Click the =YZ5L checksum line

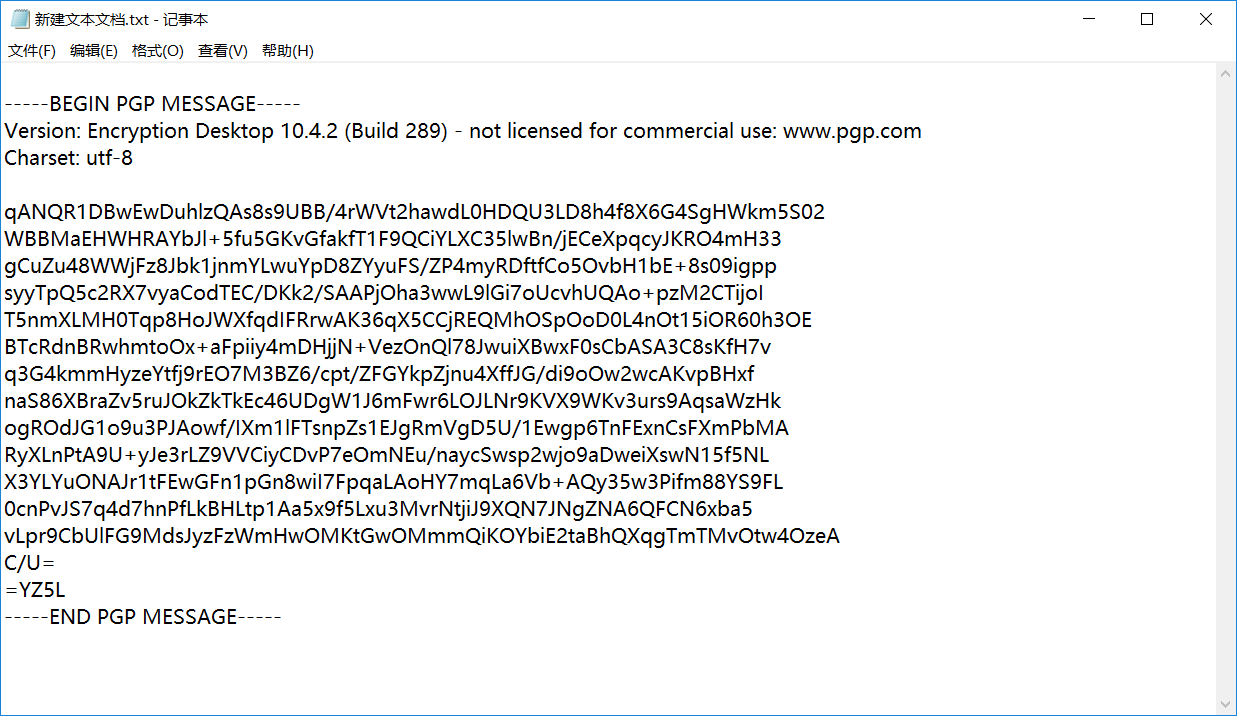click(x=35, y=589)
